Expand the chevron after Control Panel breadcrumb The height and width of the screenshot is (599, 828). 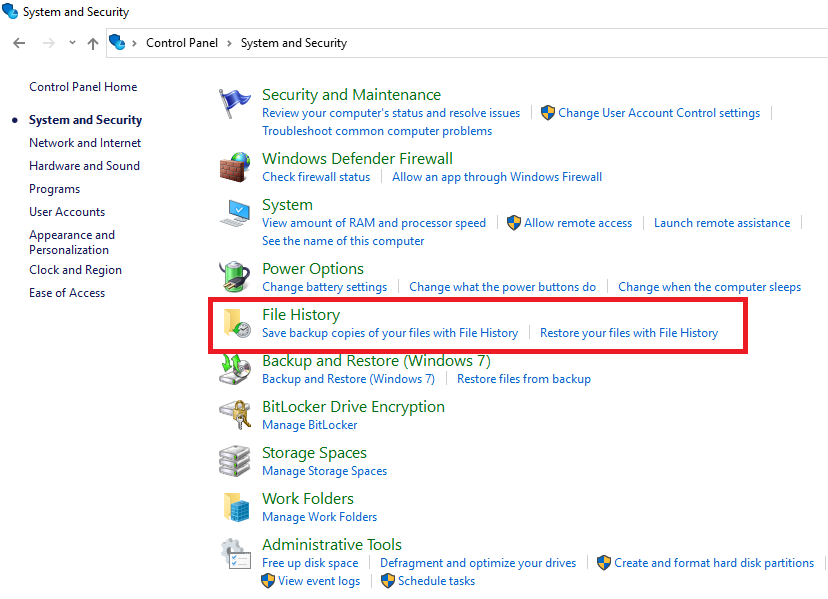click(229, 43)
